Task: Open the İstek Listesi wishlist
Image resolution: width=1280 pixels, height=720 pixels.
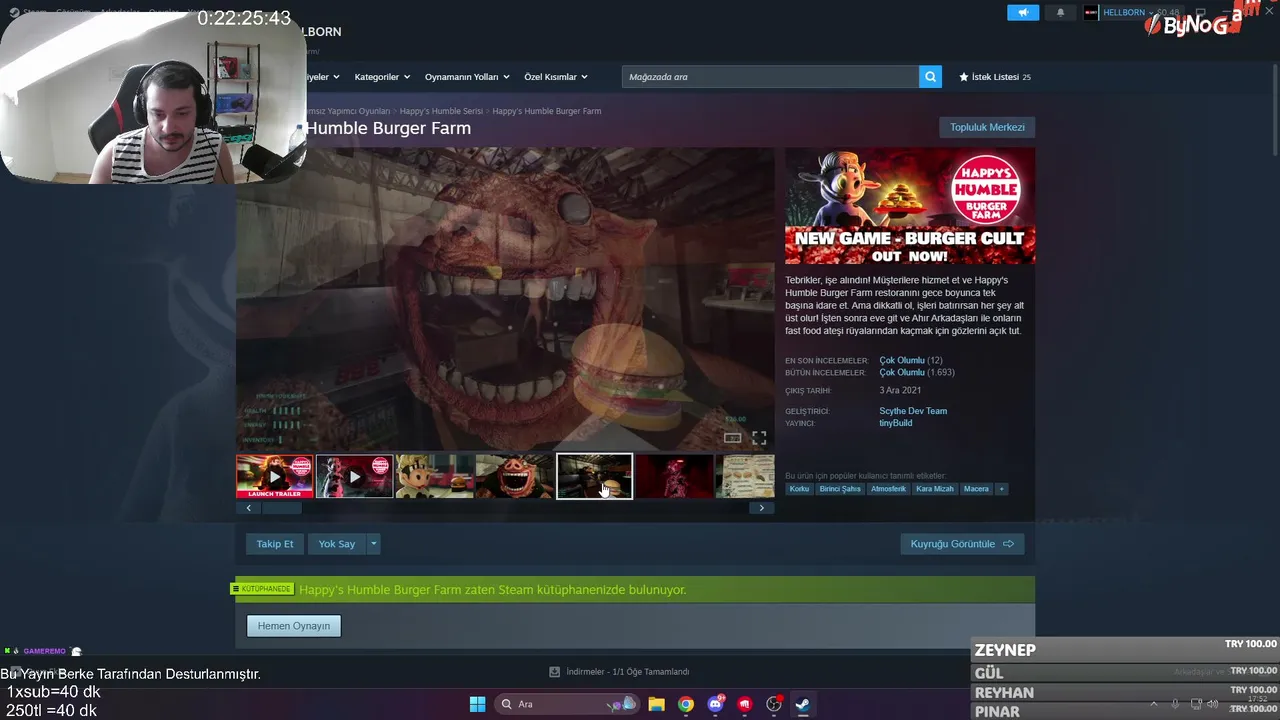Action: pyautogui.click(x=995, y=77)
